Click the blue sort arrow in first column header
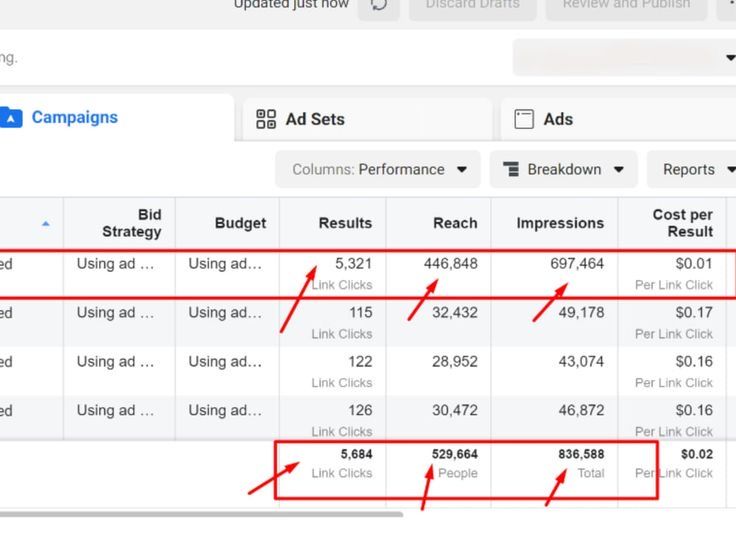736x552 pixels. pyautogui.click(x=45, y=223)
